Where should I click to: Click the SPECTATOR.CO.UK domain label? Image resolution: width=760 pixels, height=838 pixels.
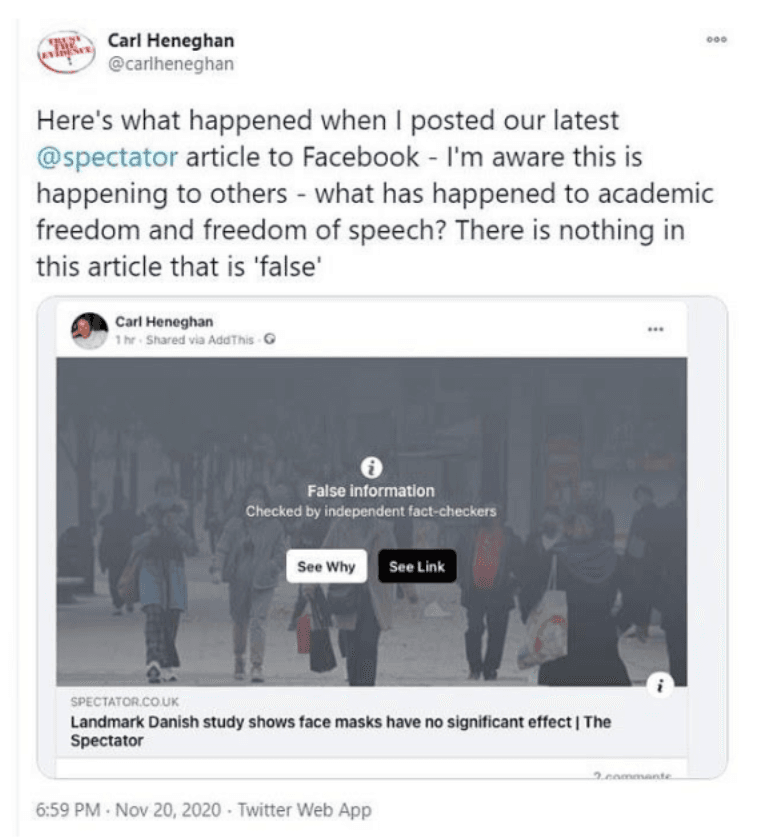point(124,703)
